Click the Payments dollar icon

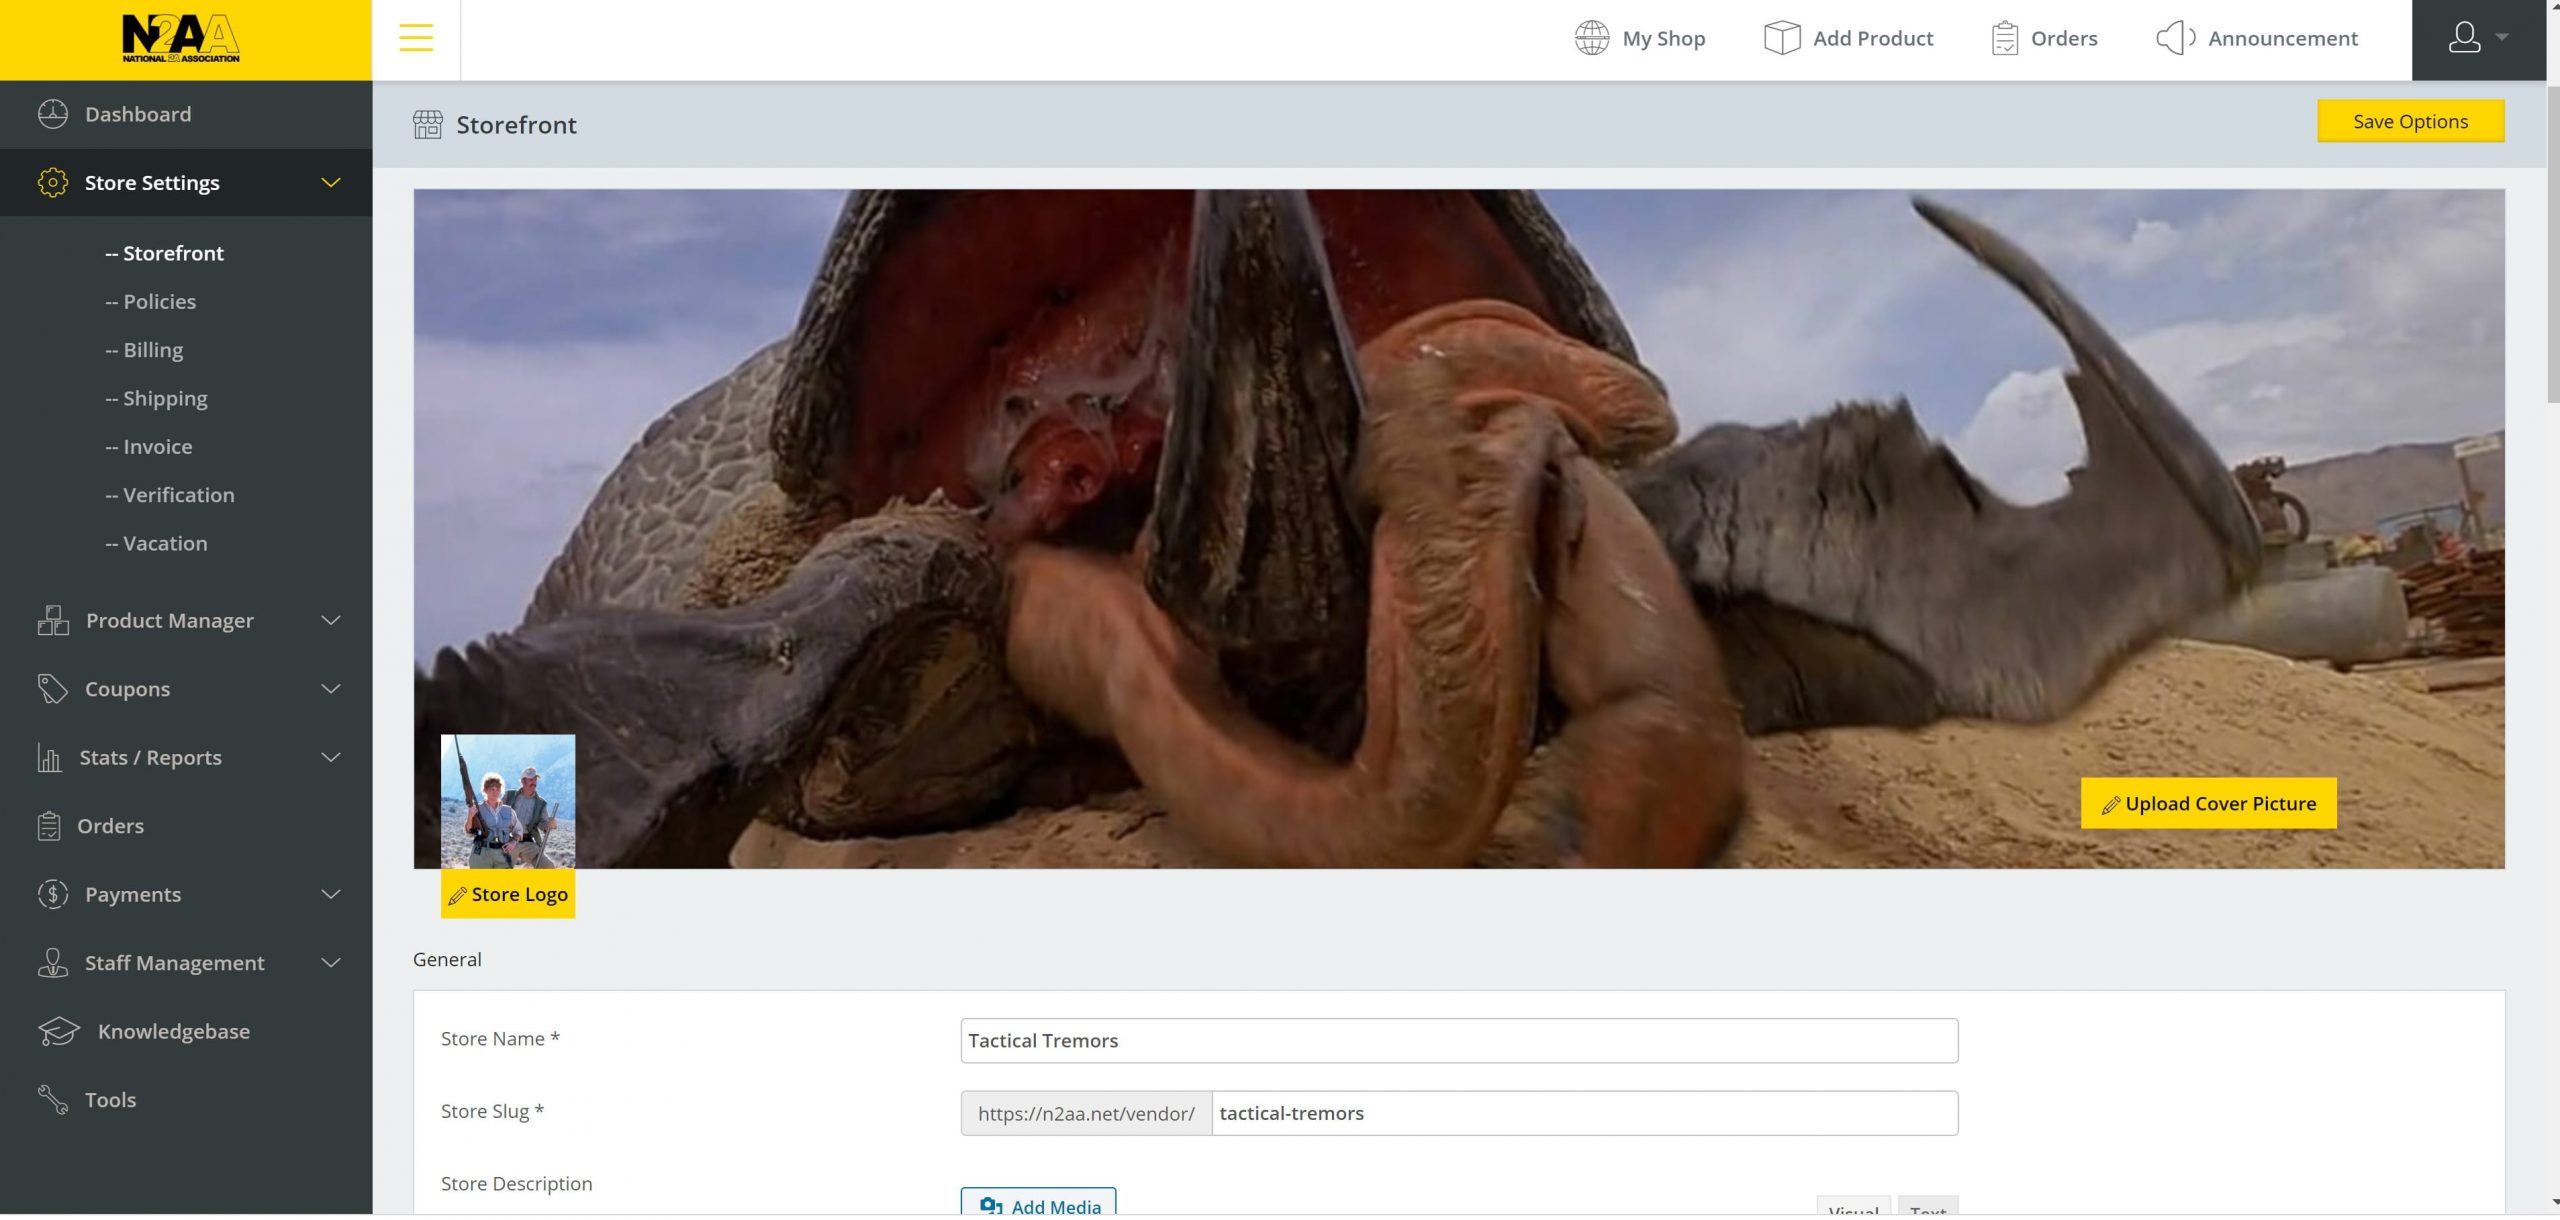[x=53, y=894]
